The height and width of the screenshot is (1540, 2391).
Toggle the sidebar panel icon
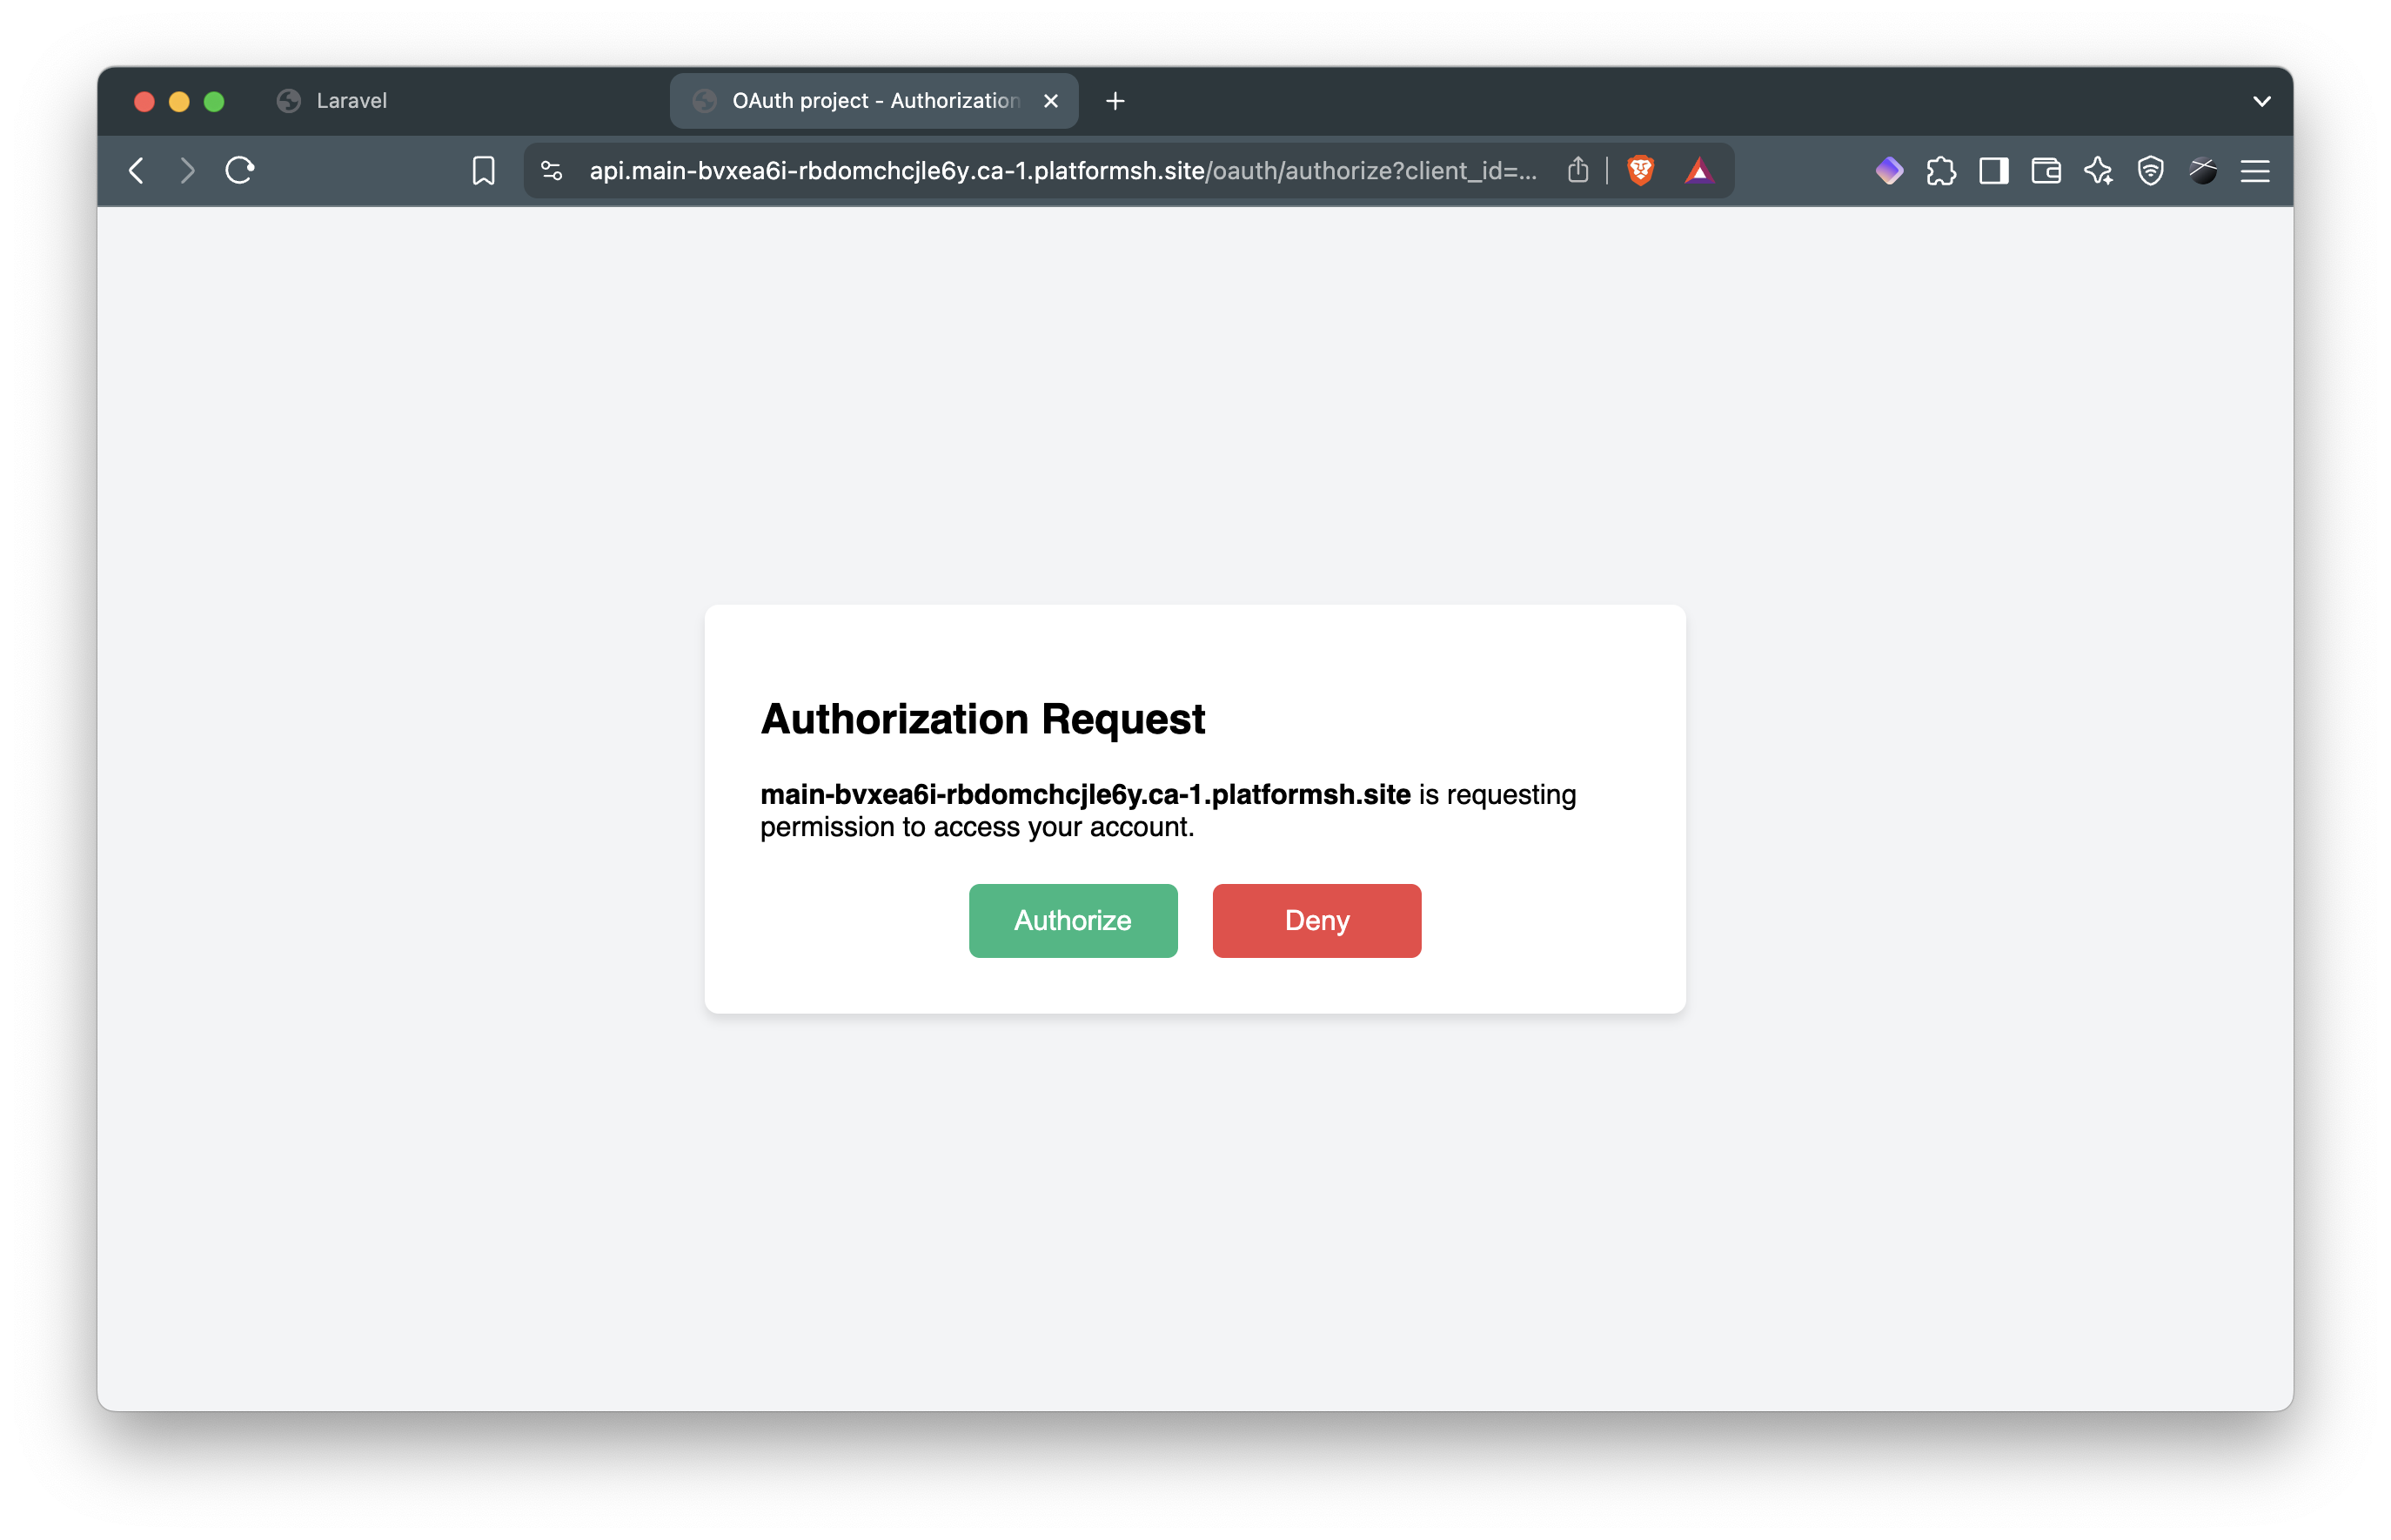point(1993,171)
